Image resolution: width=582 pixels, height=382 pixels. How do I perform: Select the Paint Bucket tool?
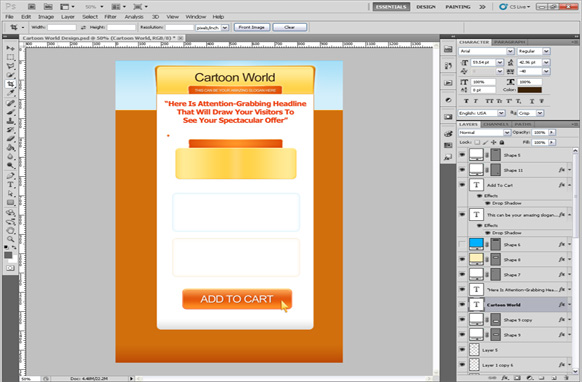point(10,148)
